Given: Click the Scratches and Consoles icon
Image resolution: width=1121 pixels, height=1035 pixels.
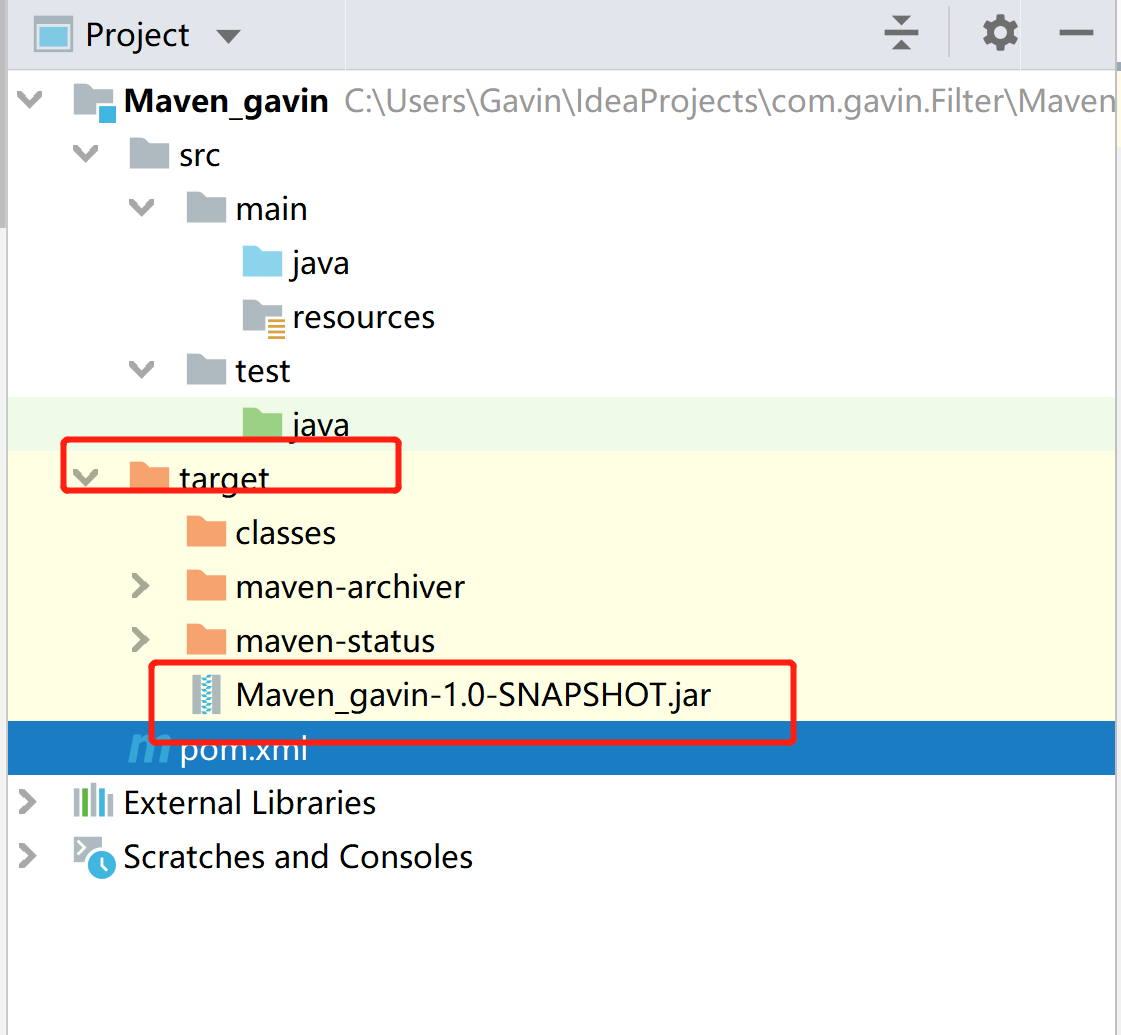Looking at the screenshot, I should [x=94, y=857].
